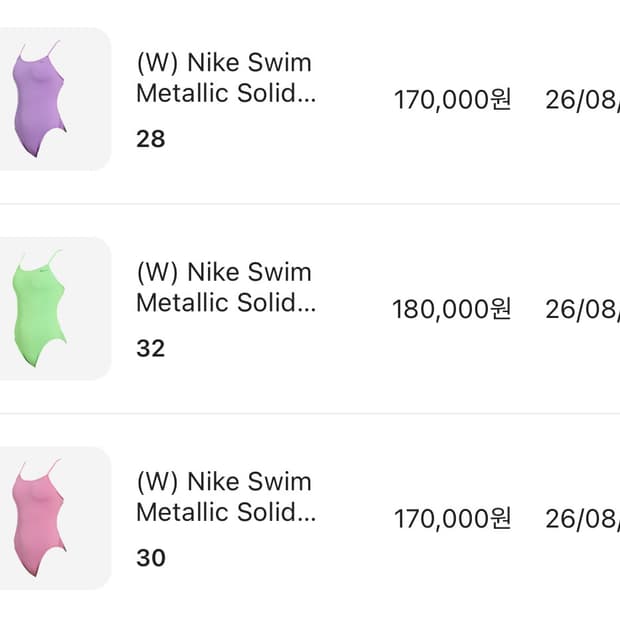Select the size 30 label
This screenshot has height=620, width=620.
[150, 558]
